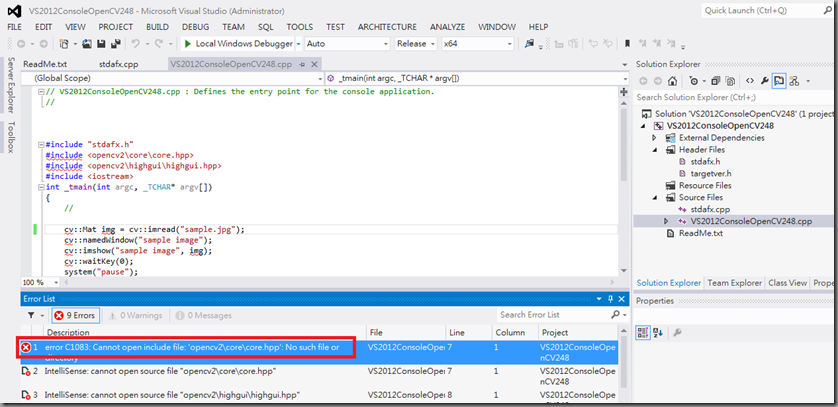Click Search Solution Explorer field

[x=735, y=97]
